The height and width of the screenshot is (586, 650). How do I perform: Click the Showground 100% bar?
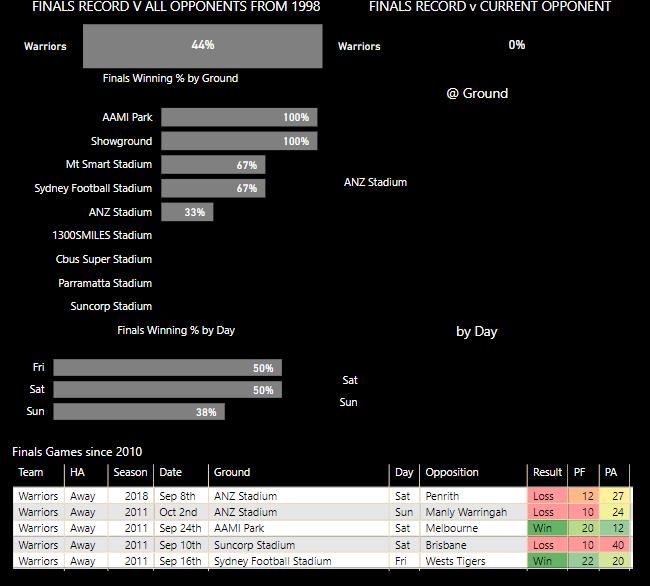[239, 141]
